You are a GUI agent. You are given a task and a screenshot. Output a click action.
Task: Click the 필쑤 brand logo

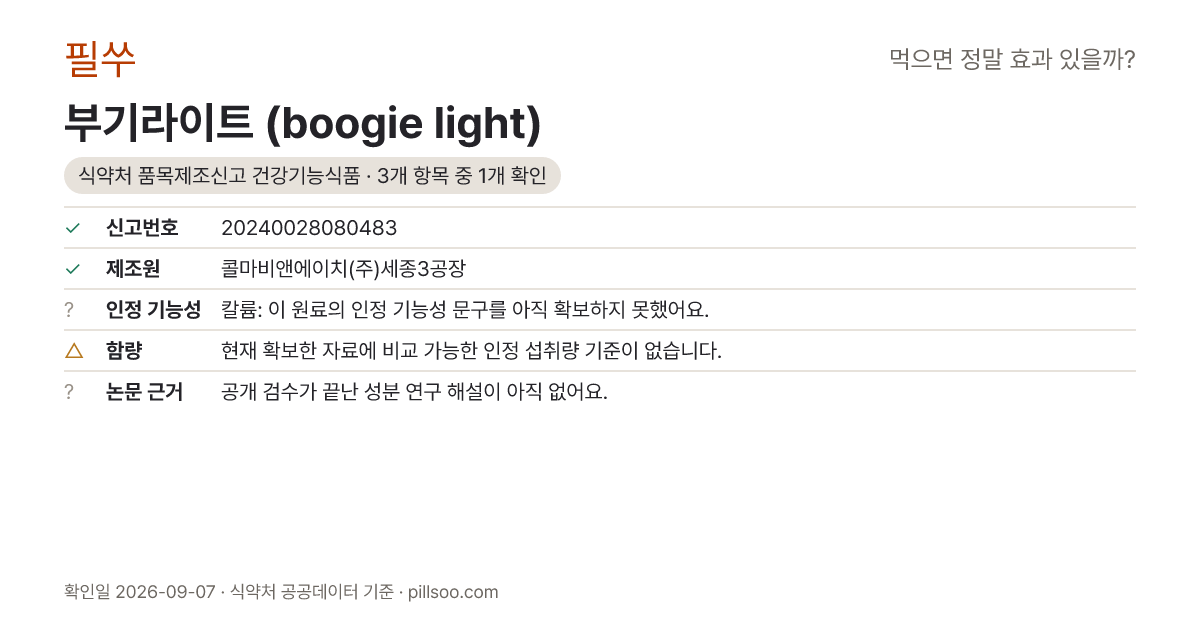[x=99, y=59]
